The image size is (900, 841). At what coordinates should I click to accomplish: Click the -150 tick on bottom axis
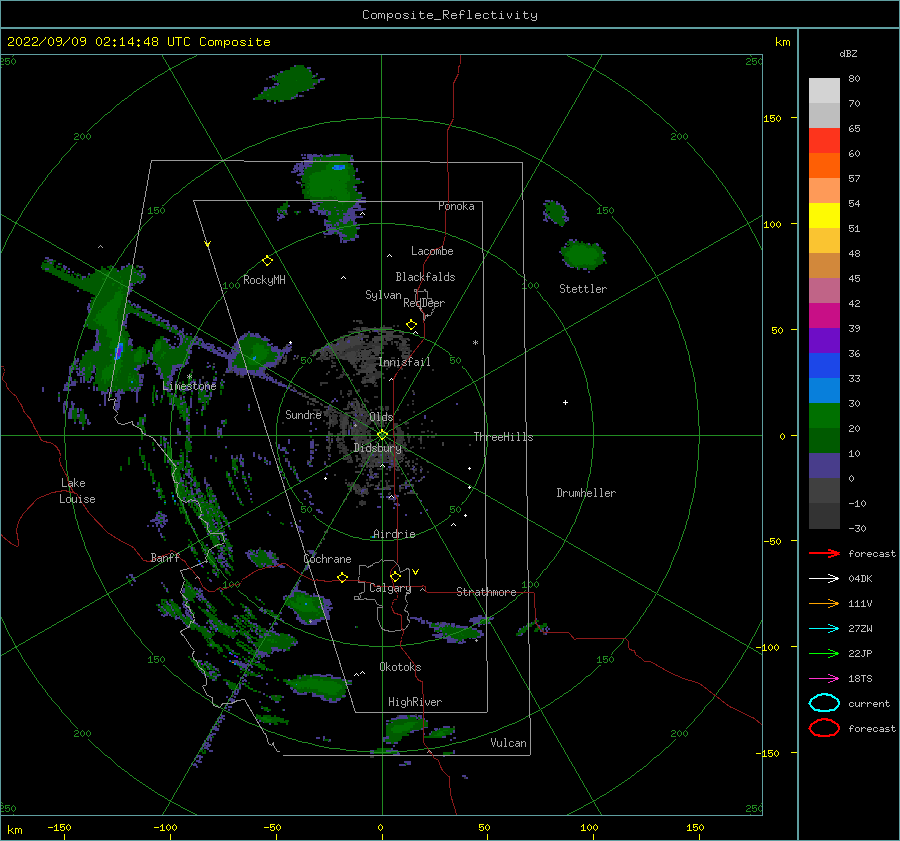pyautogui.click(x=59, y=827)
